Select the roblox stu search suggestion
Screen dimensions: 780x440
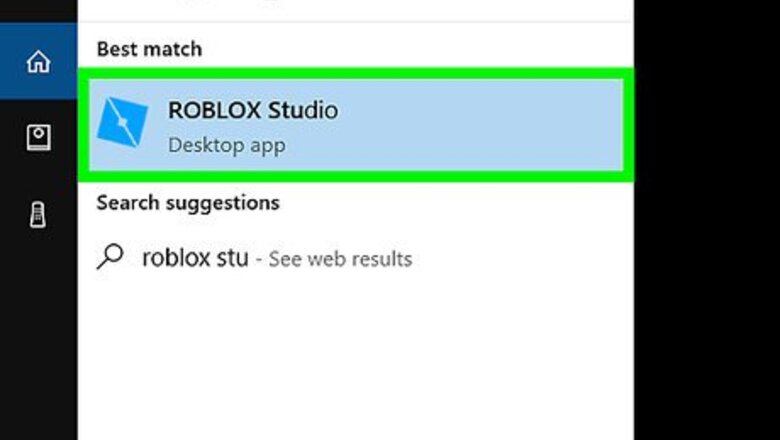click(195, 258)
